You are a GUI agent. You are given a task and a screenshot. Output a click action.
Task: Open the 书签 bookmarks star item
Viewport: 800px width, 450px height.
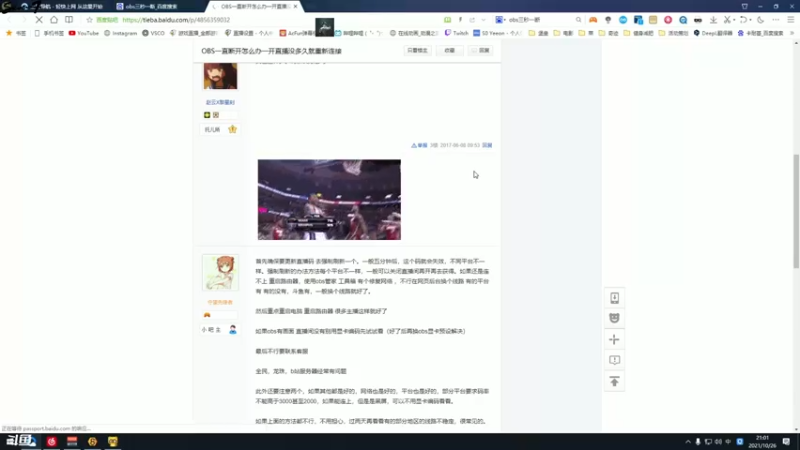[x=16, y=33]
